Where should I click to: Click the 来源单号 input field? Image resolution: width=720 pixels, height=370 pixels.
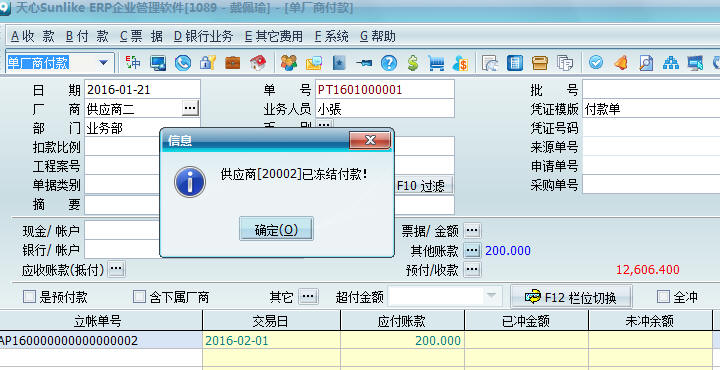[651, 147]
